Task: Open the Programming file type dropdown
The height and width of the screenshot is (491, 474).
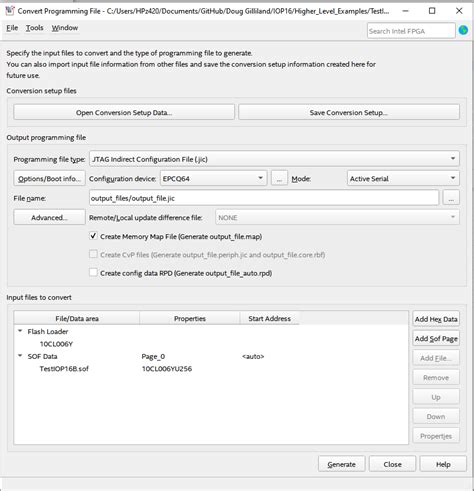Action: (x=274, y=159)
